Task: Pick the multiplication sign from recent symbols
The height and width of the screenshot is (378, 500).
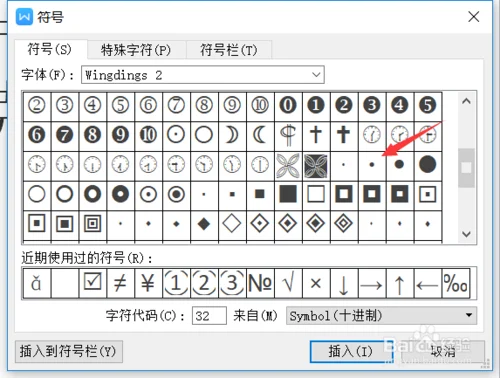Action: tap(316, 283)
